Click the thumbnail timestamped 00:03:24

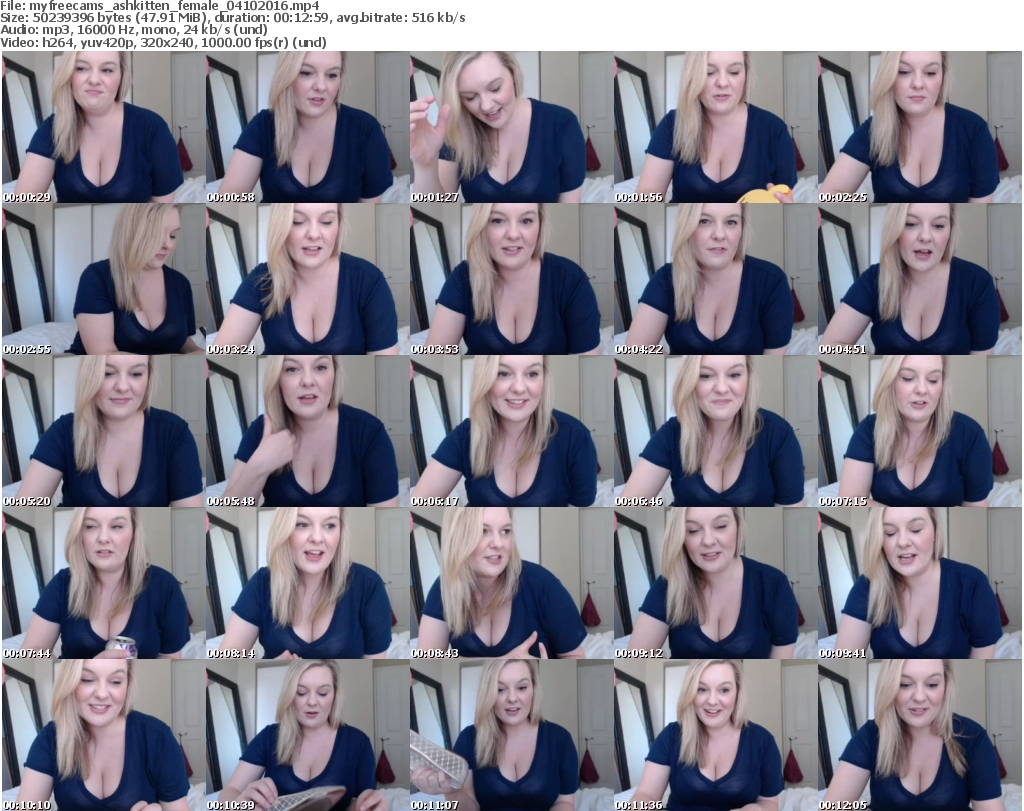point(308,279)
